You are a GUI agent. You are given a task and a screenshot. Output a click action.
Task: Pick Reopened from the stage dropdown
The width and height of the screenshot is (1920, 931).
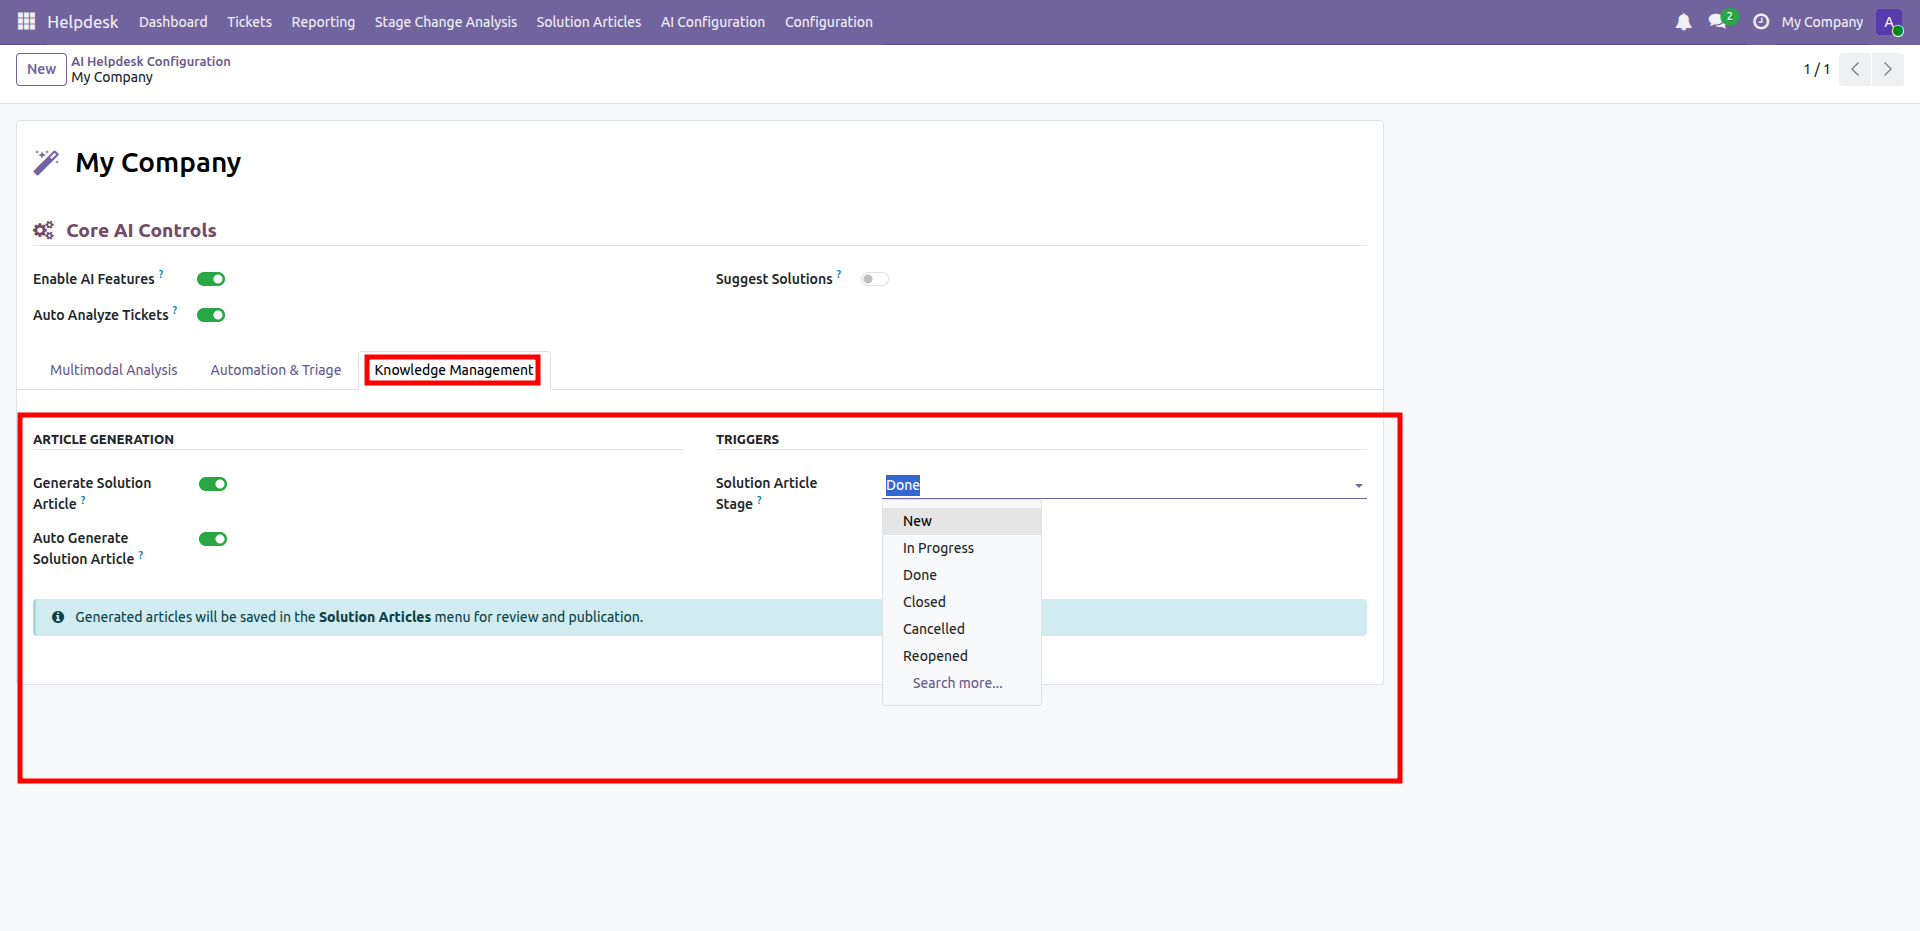tap(962, 656)
